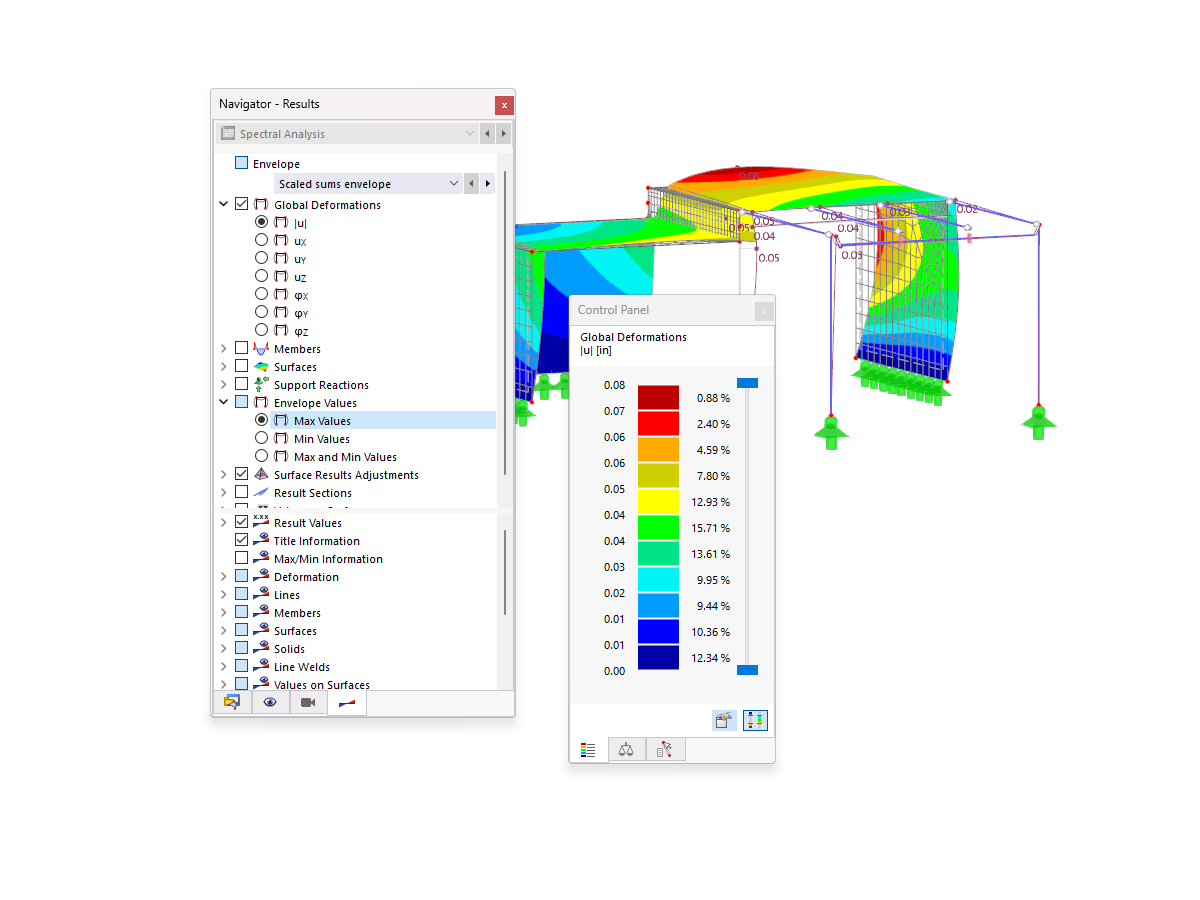Expand the Line Welds display node
The image size is (1200, 900).
224,667
